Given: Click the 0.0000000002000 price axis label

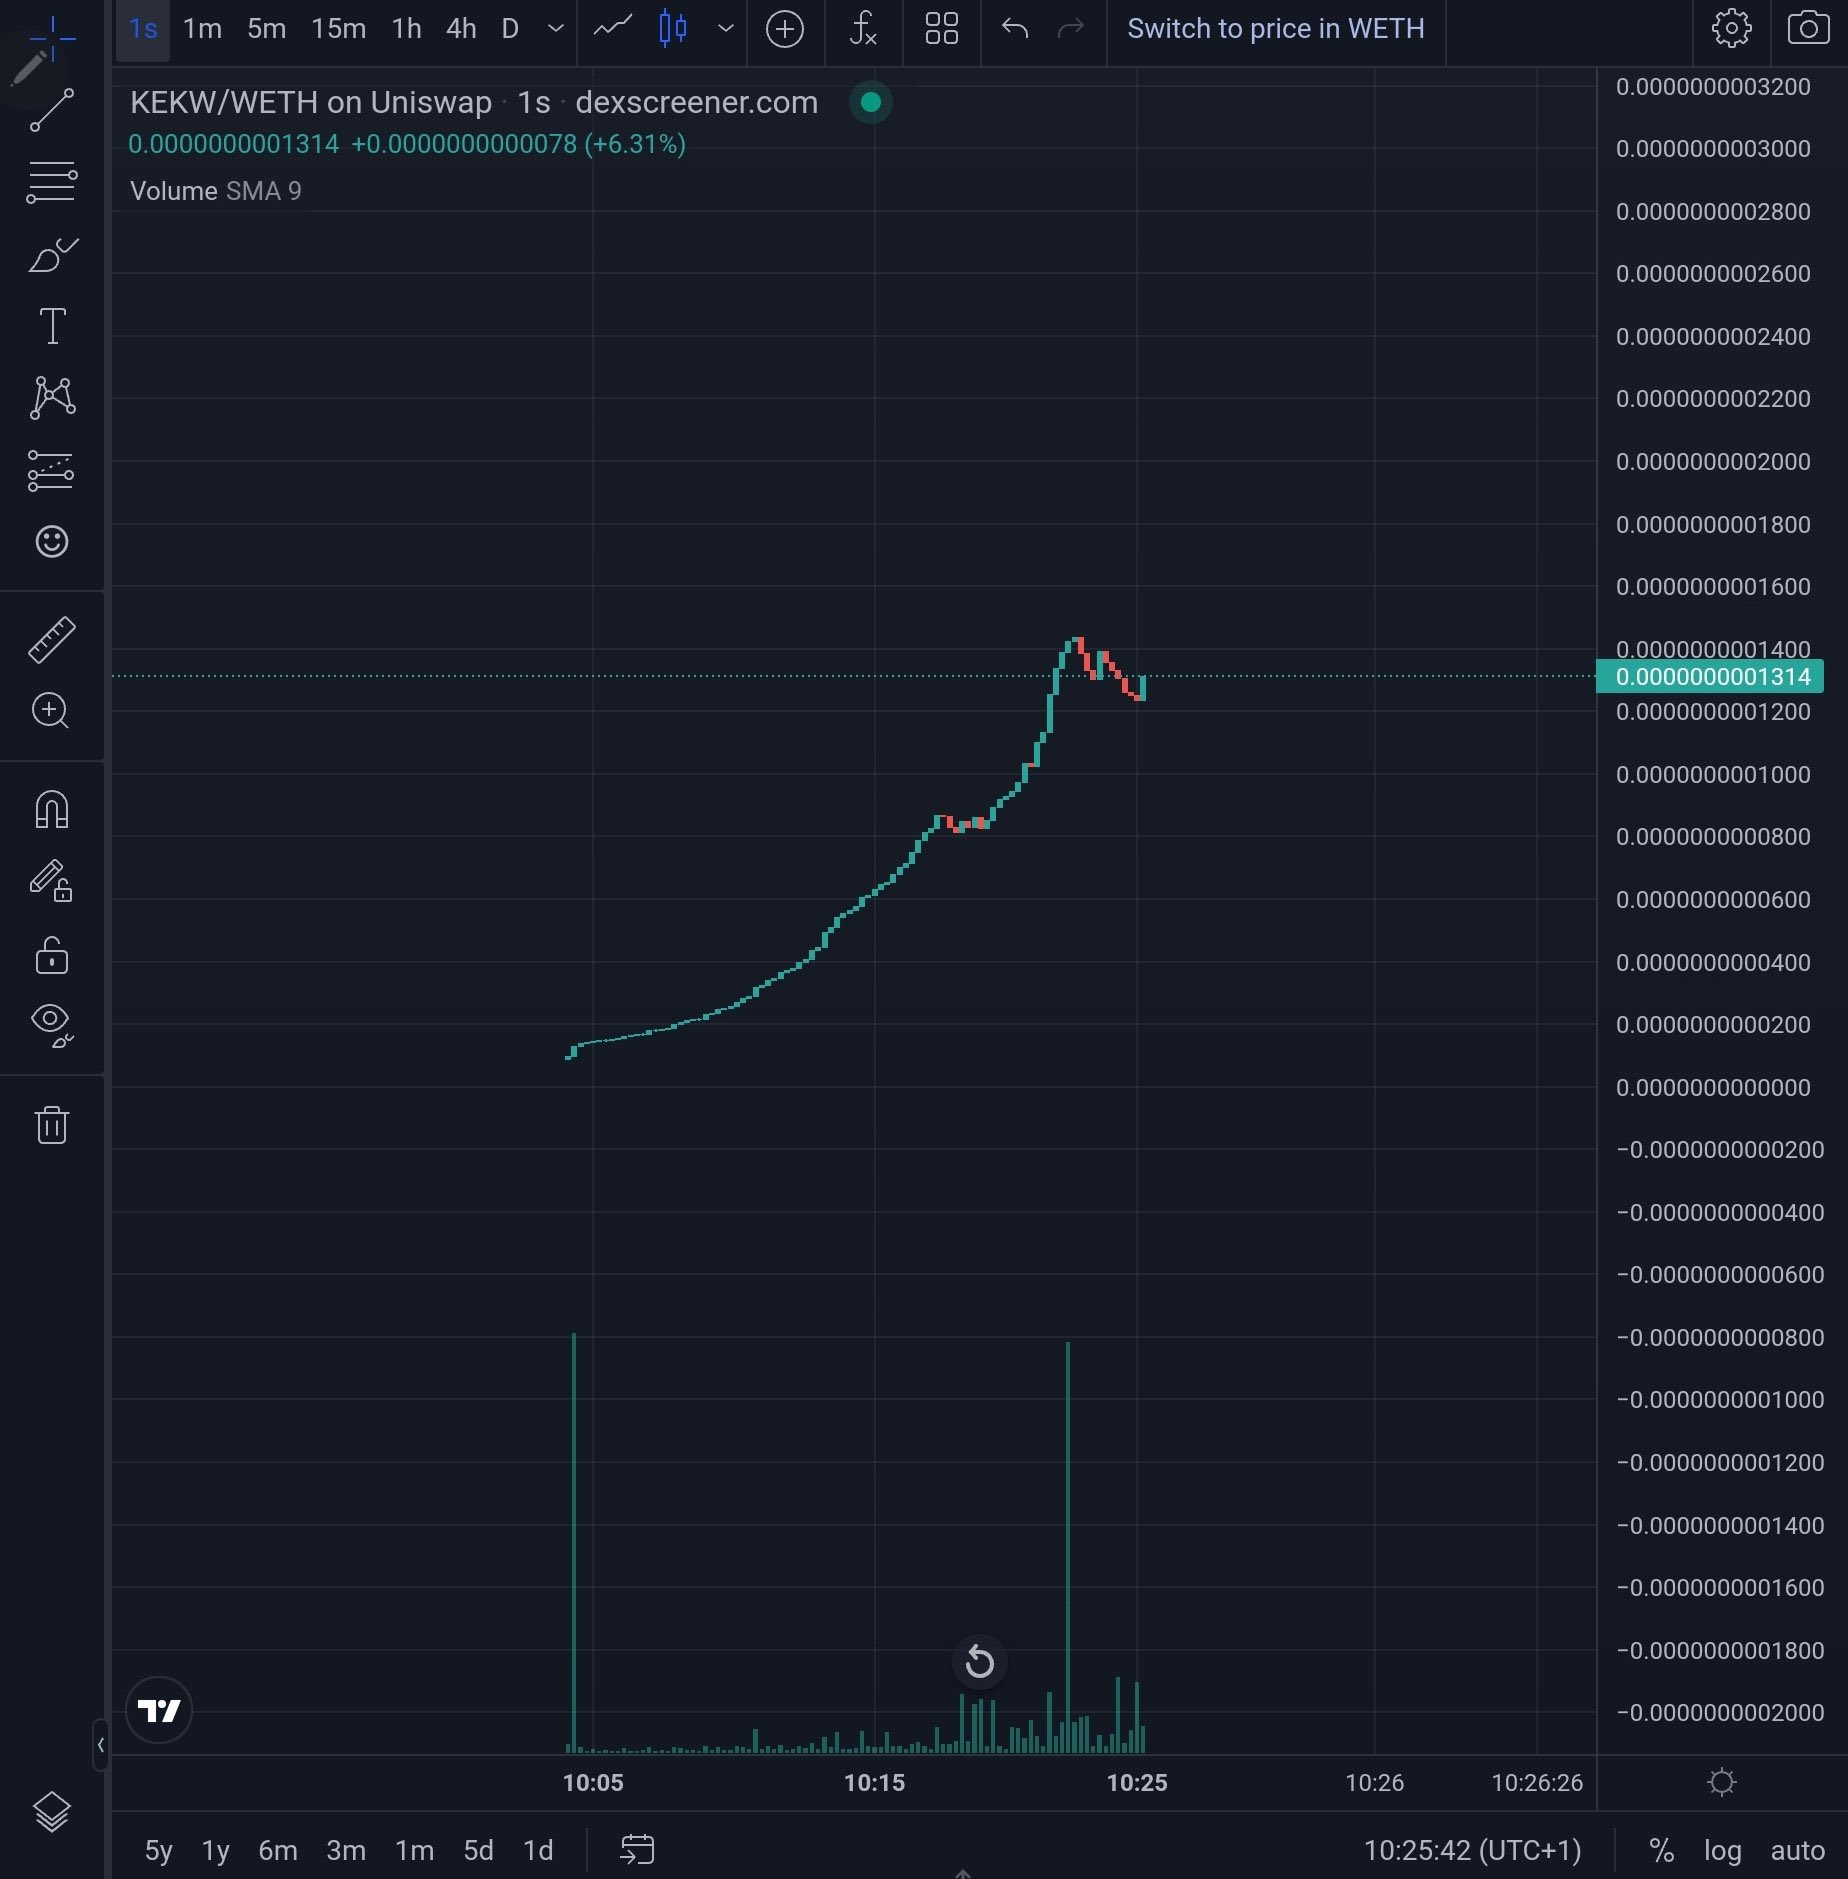Looking at the screenshot, I should point(1712,462).
